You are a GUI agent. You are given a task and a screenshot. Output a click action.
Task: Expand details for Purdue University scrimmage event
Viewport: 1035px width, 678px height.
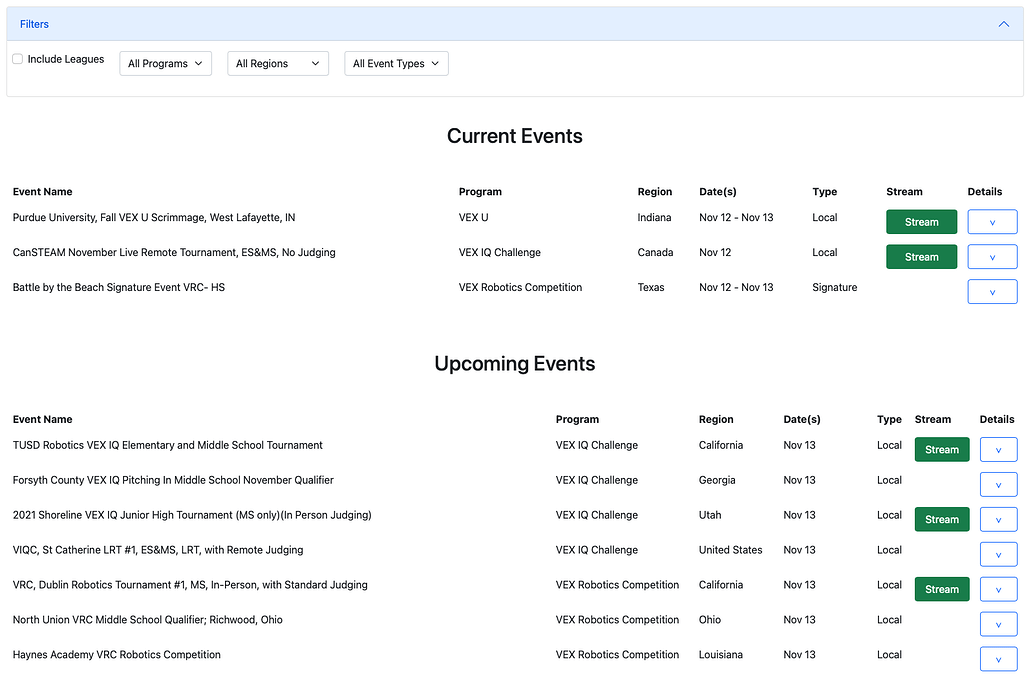click(x=992, y=221)
